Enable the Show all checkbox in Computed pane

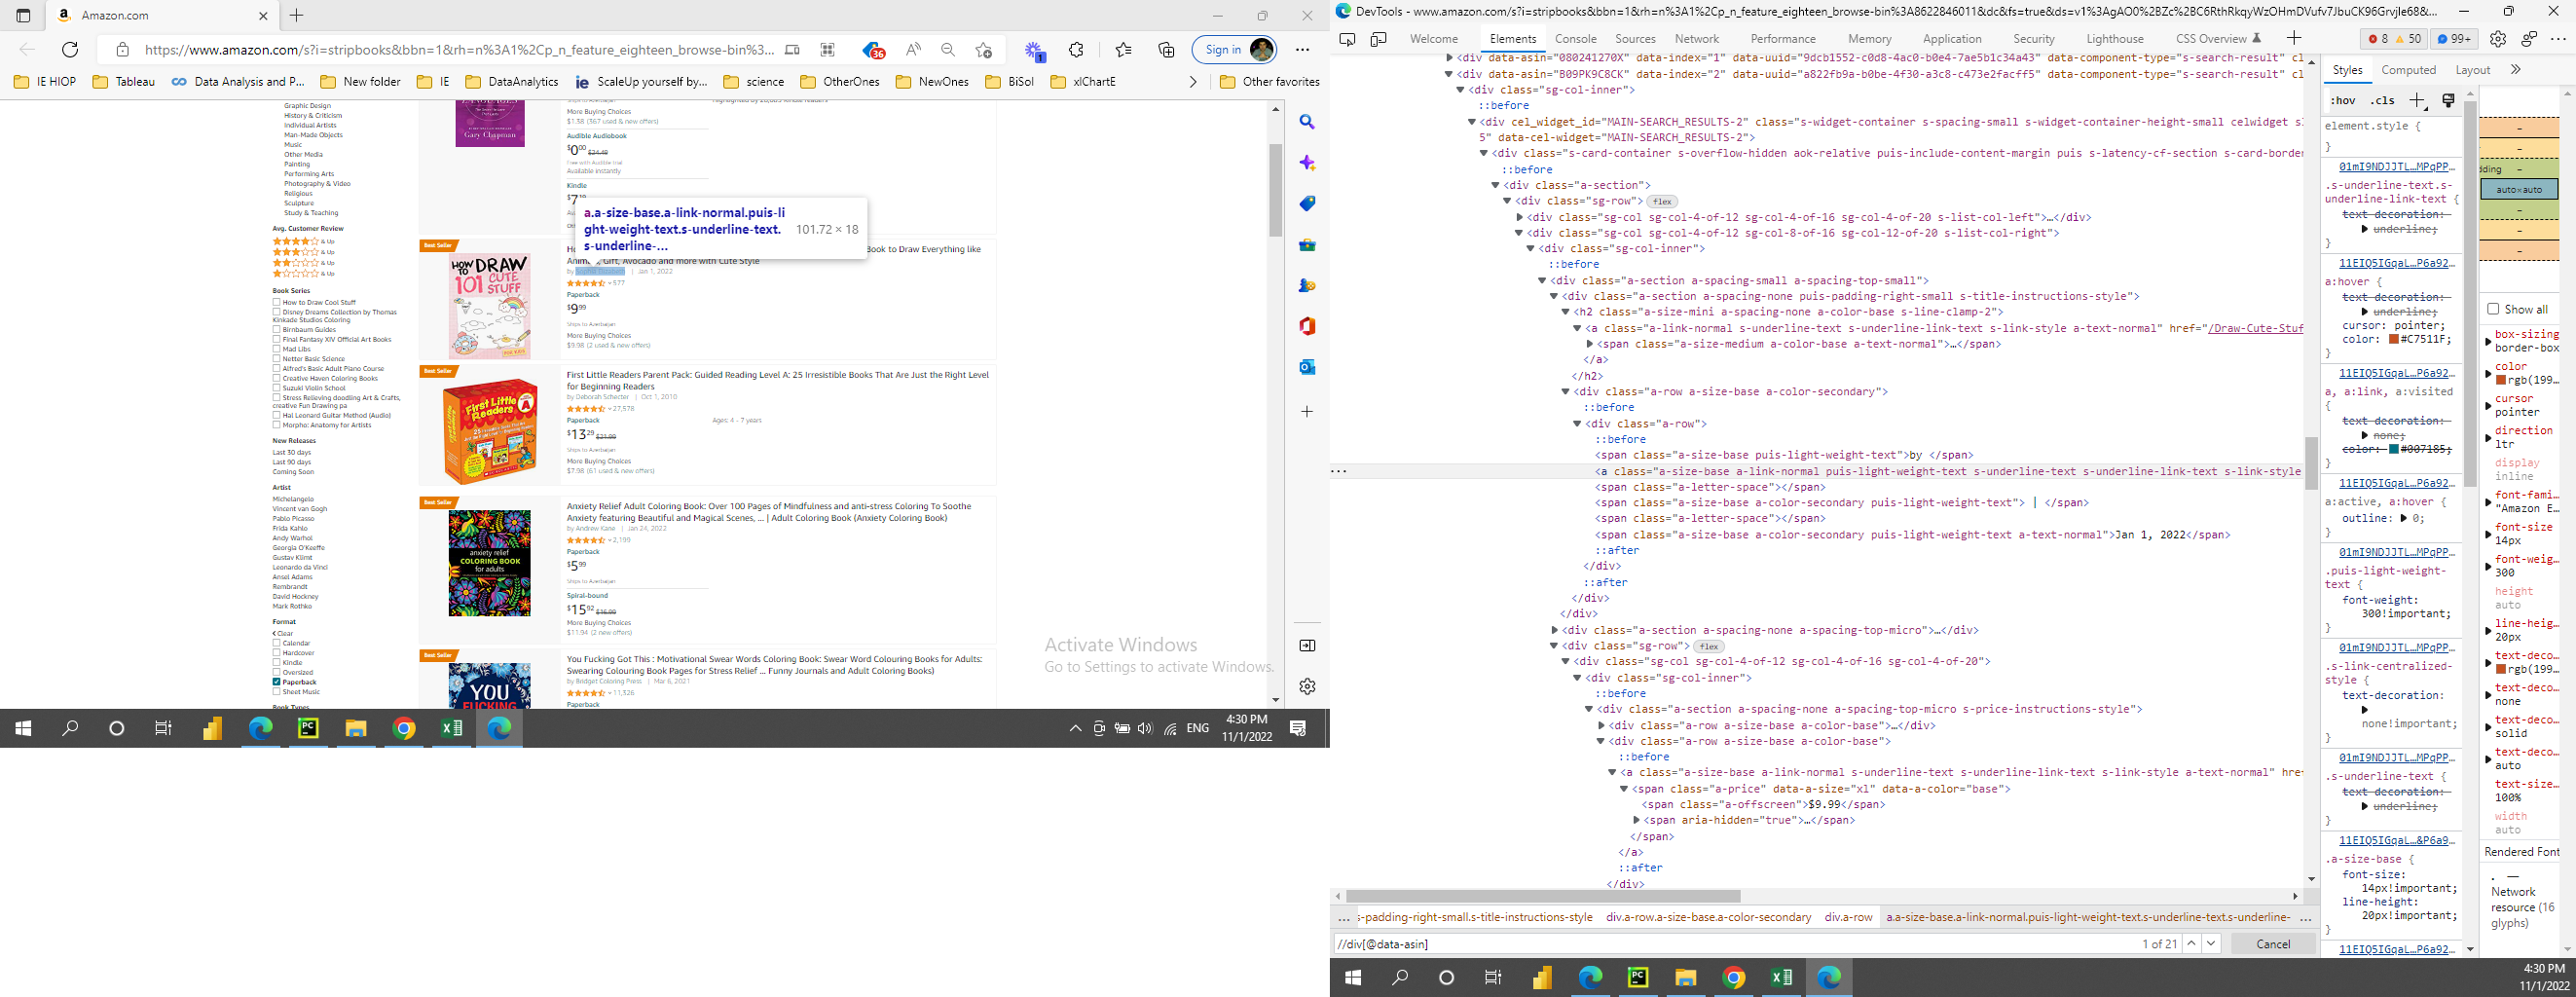(x=2493, y=309)
